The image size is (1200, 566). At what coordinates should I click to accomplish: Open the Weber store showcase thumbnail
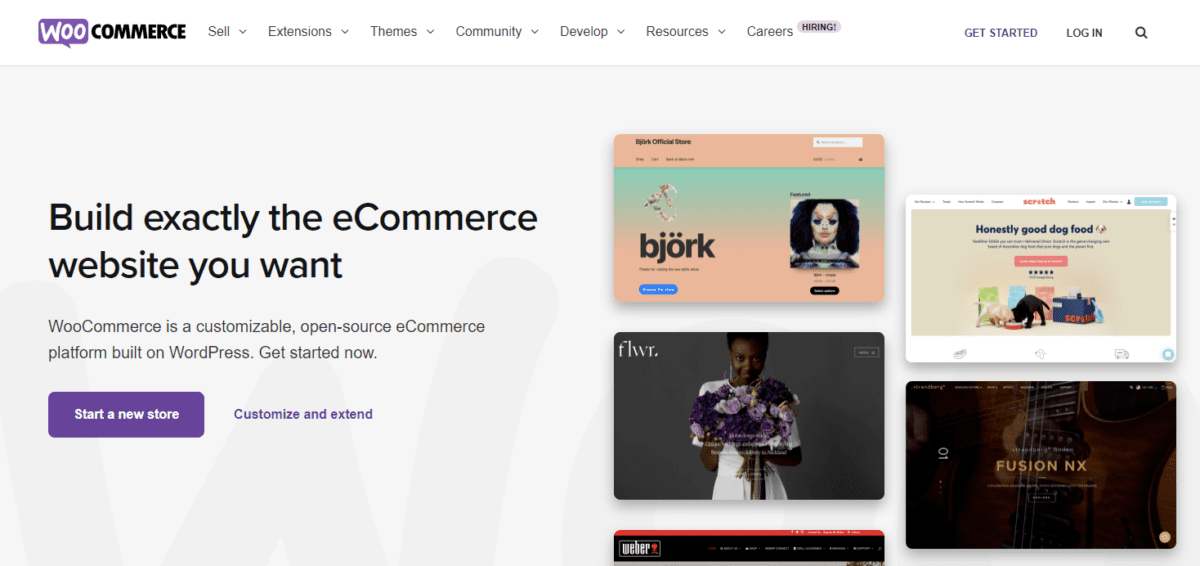pyautogui.click(x=748, y=548)
